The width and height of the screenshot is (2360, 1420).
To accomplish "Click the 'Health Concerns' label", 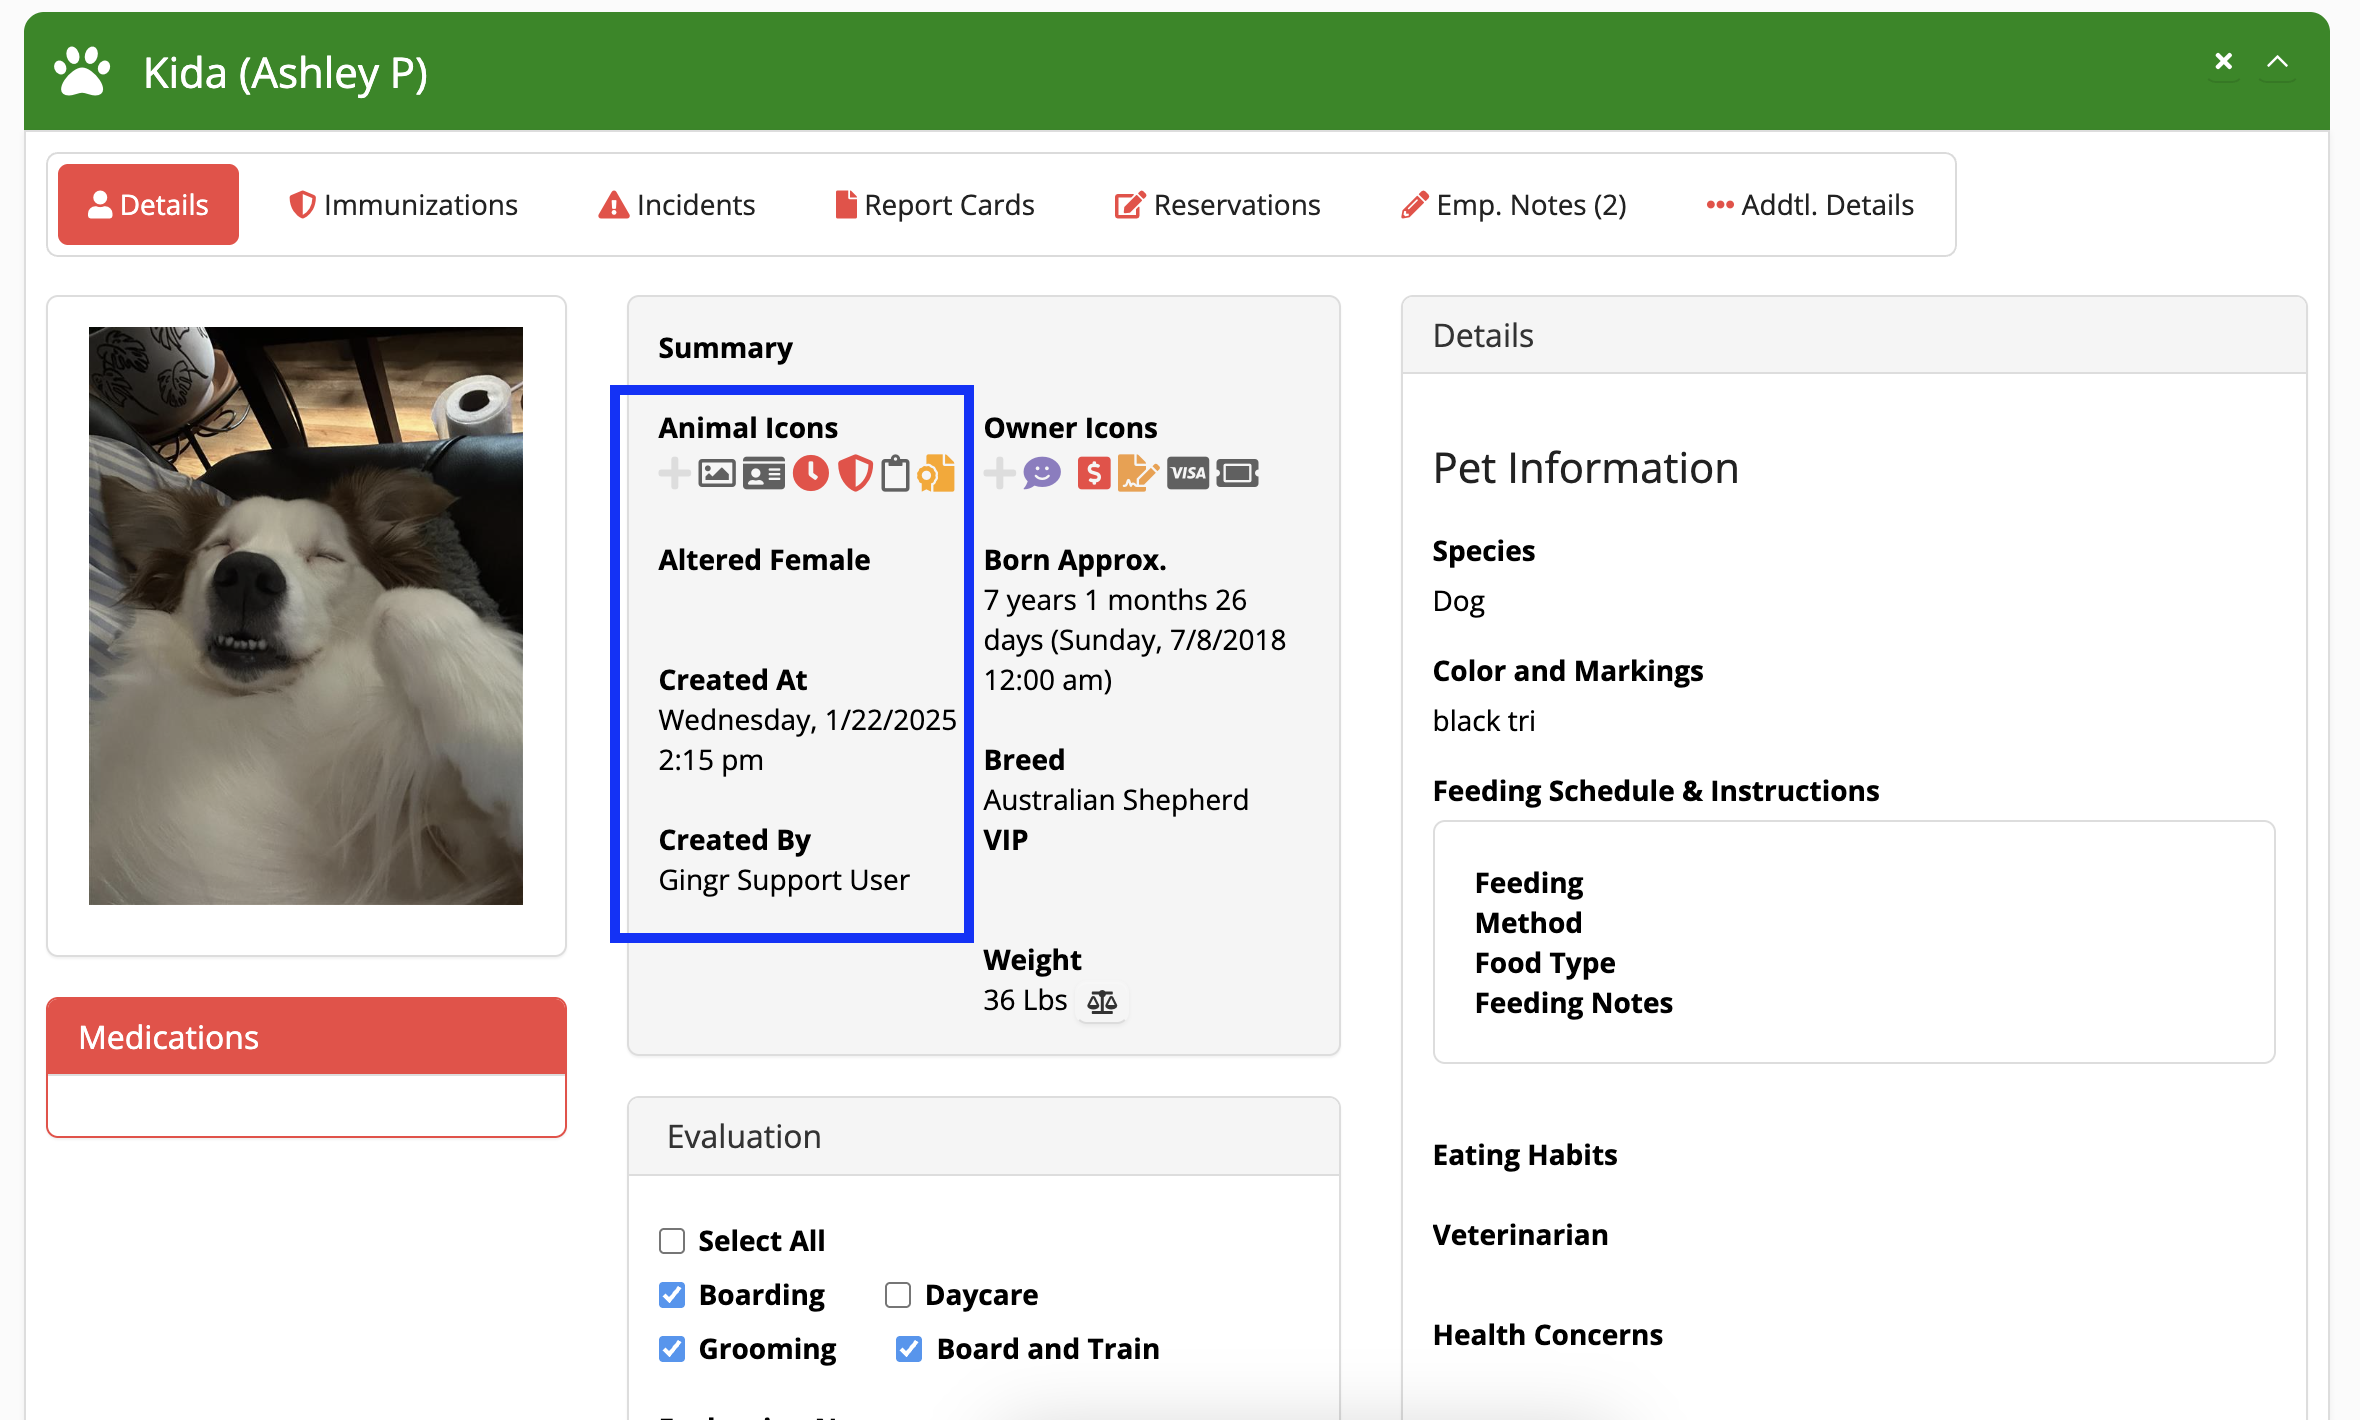I will click(1548, 1335).
